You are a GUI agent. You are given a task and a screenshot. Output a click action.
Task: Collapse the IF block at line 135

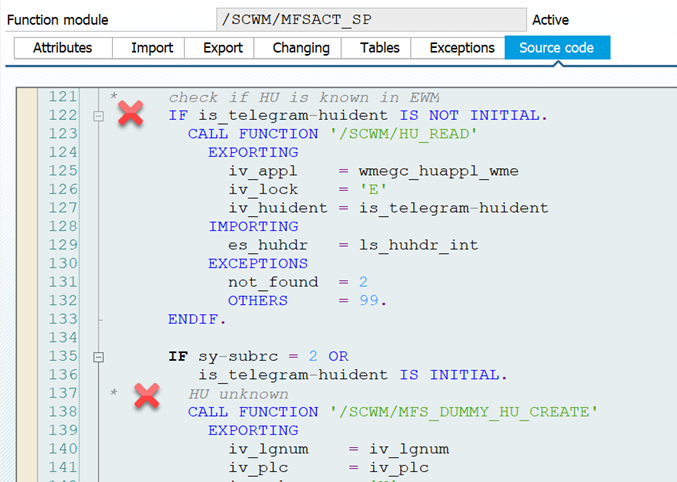[98, 357]
